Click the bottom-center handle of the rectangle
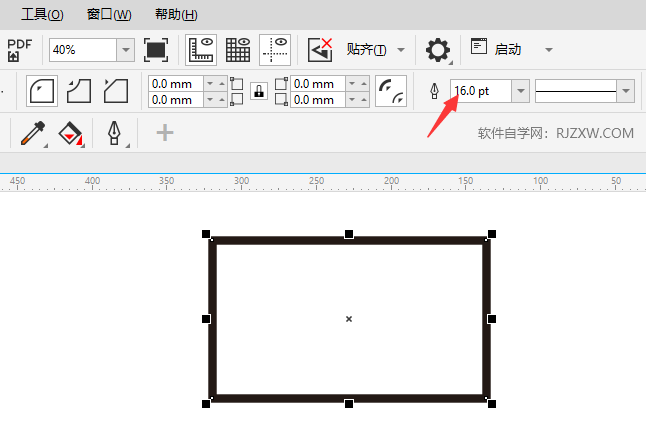 (349, 404)
